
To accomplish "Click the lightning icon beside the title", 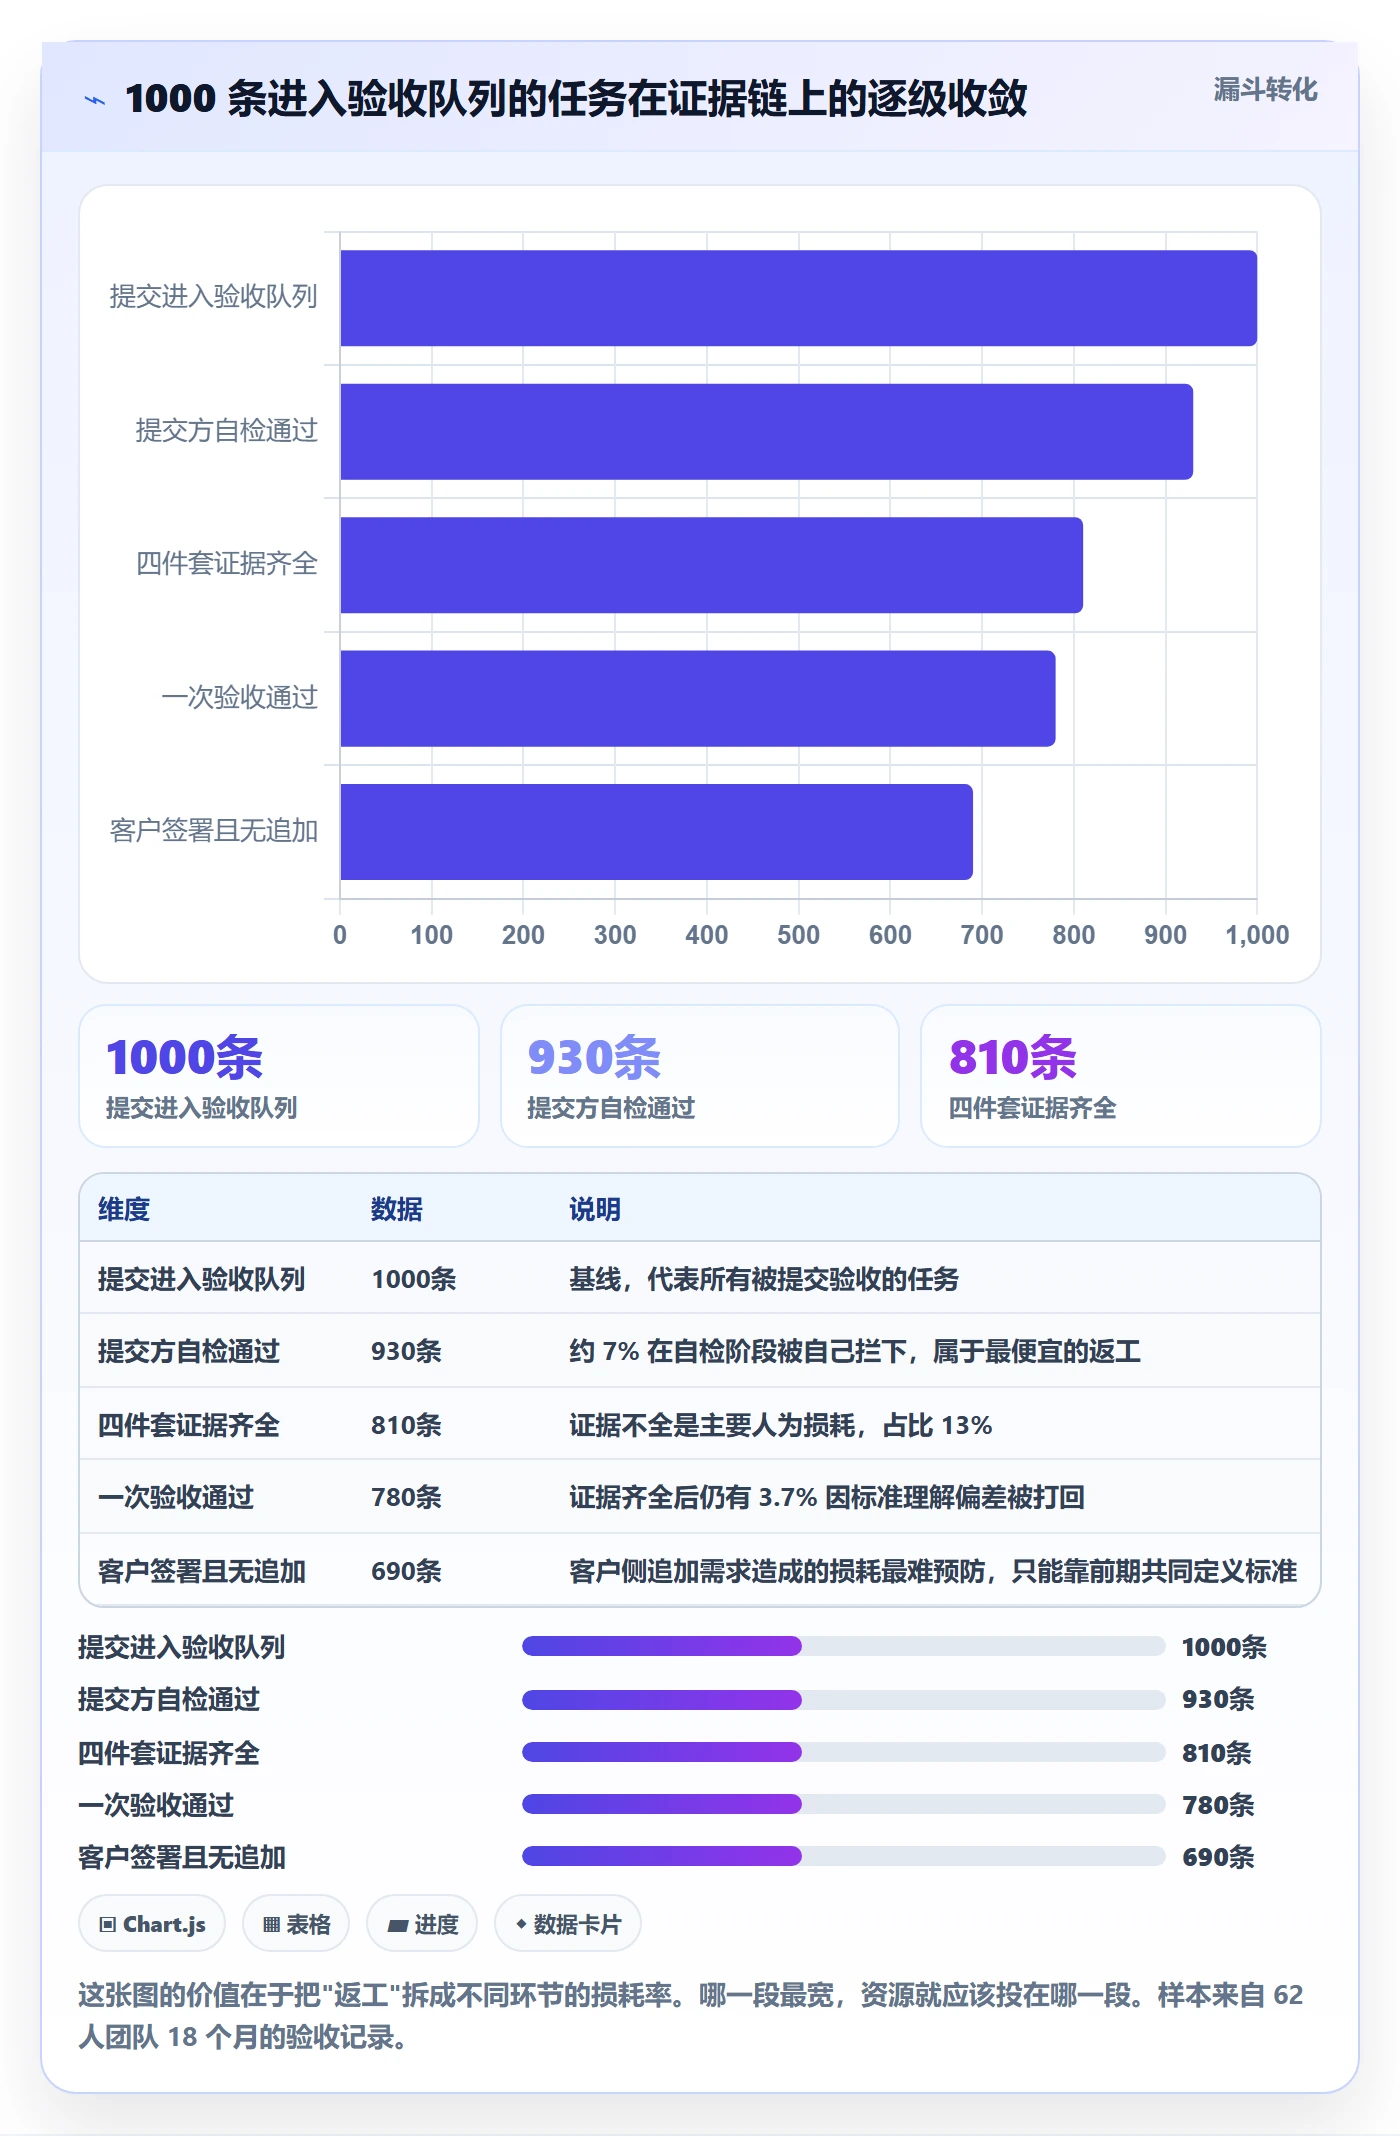I will tap(95, 99).
